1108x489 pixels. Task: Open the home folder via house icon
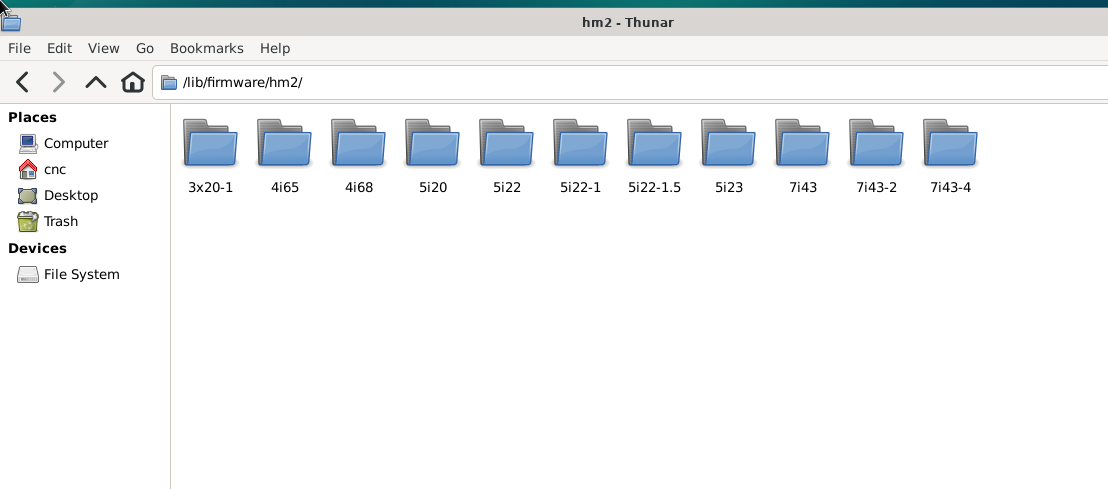(133, 82)
